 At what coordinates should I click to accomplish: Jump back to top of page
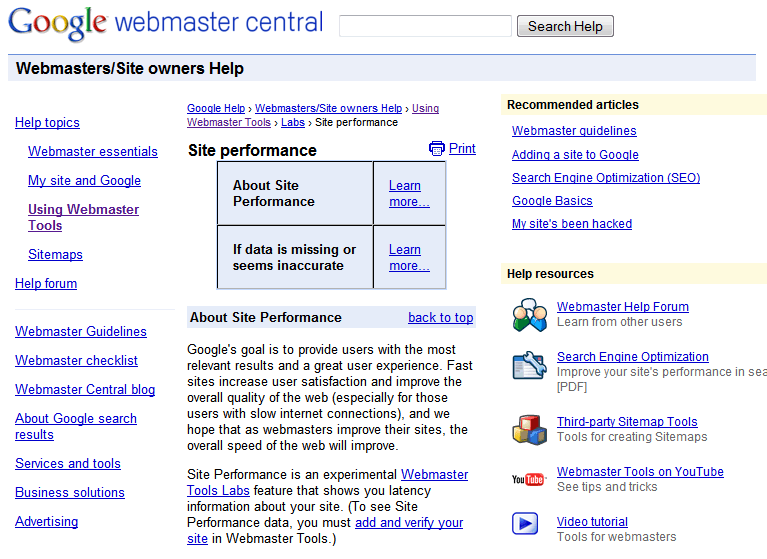pos(440,318)
